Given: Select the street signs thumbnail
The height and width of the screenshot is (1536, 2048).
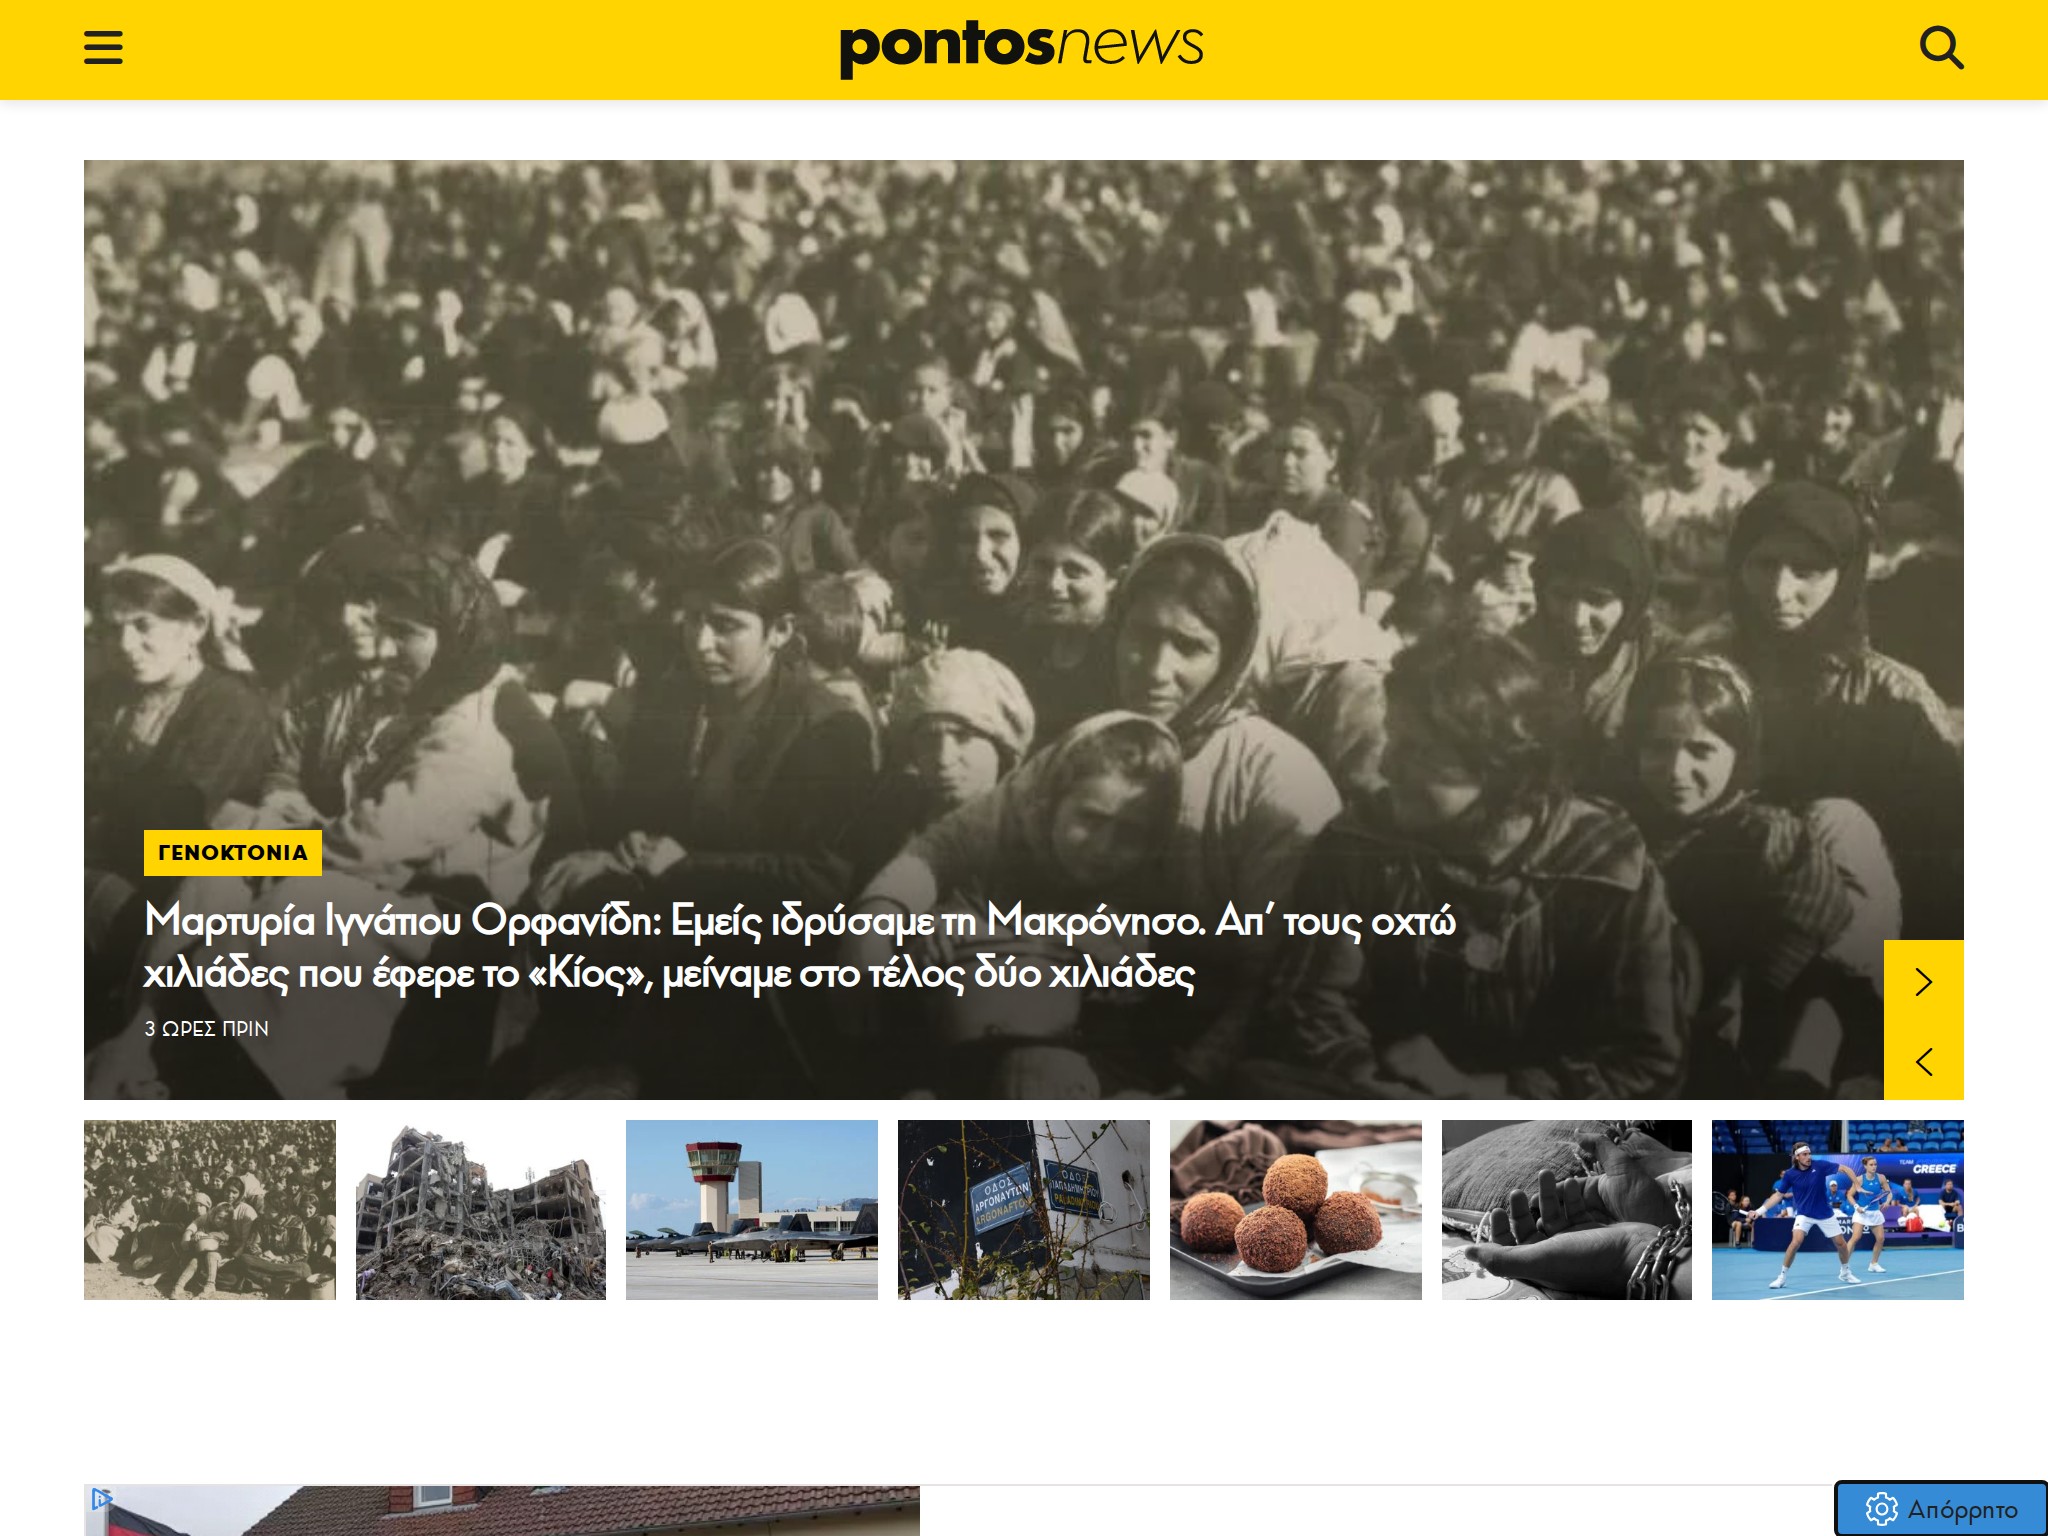Looking at the screenshot, I should [x=1024, y=1210].
